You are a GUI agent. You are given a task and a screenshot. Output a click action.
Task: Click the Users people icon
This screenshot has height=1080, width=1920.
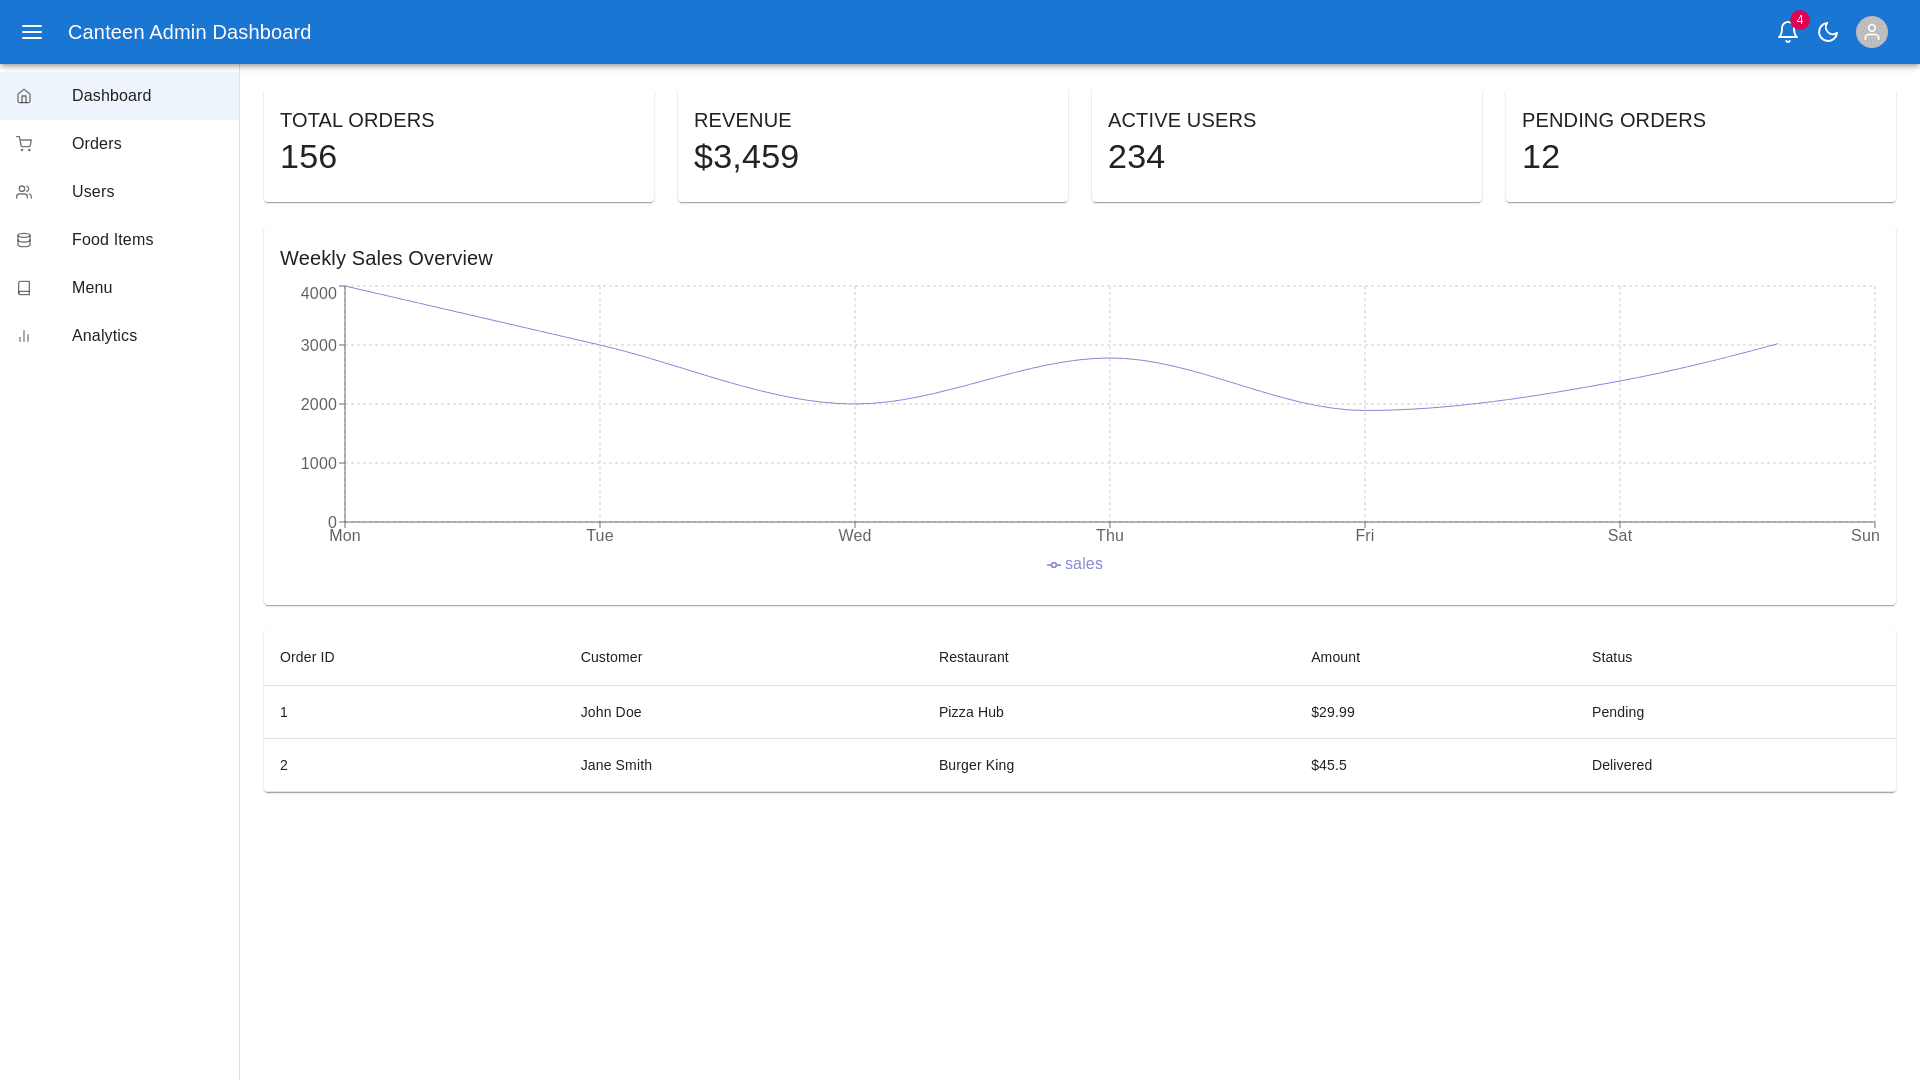click(24, 192)
